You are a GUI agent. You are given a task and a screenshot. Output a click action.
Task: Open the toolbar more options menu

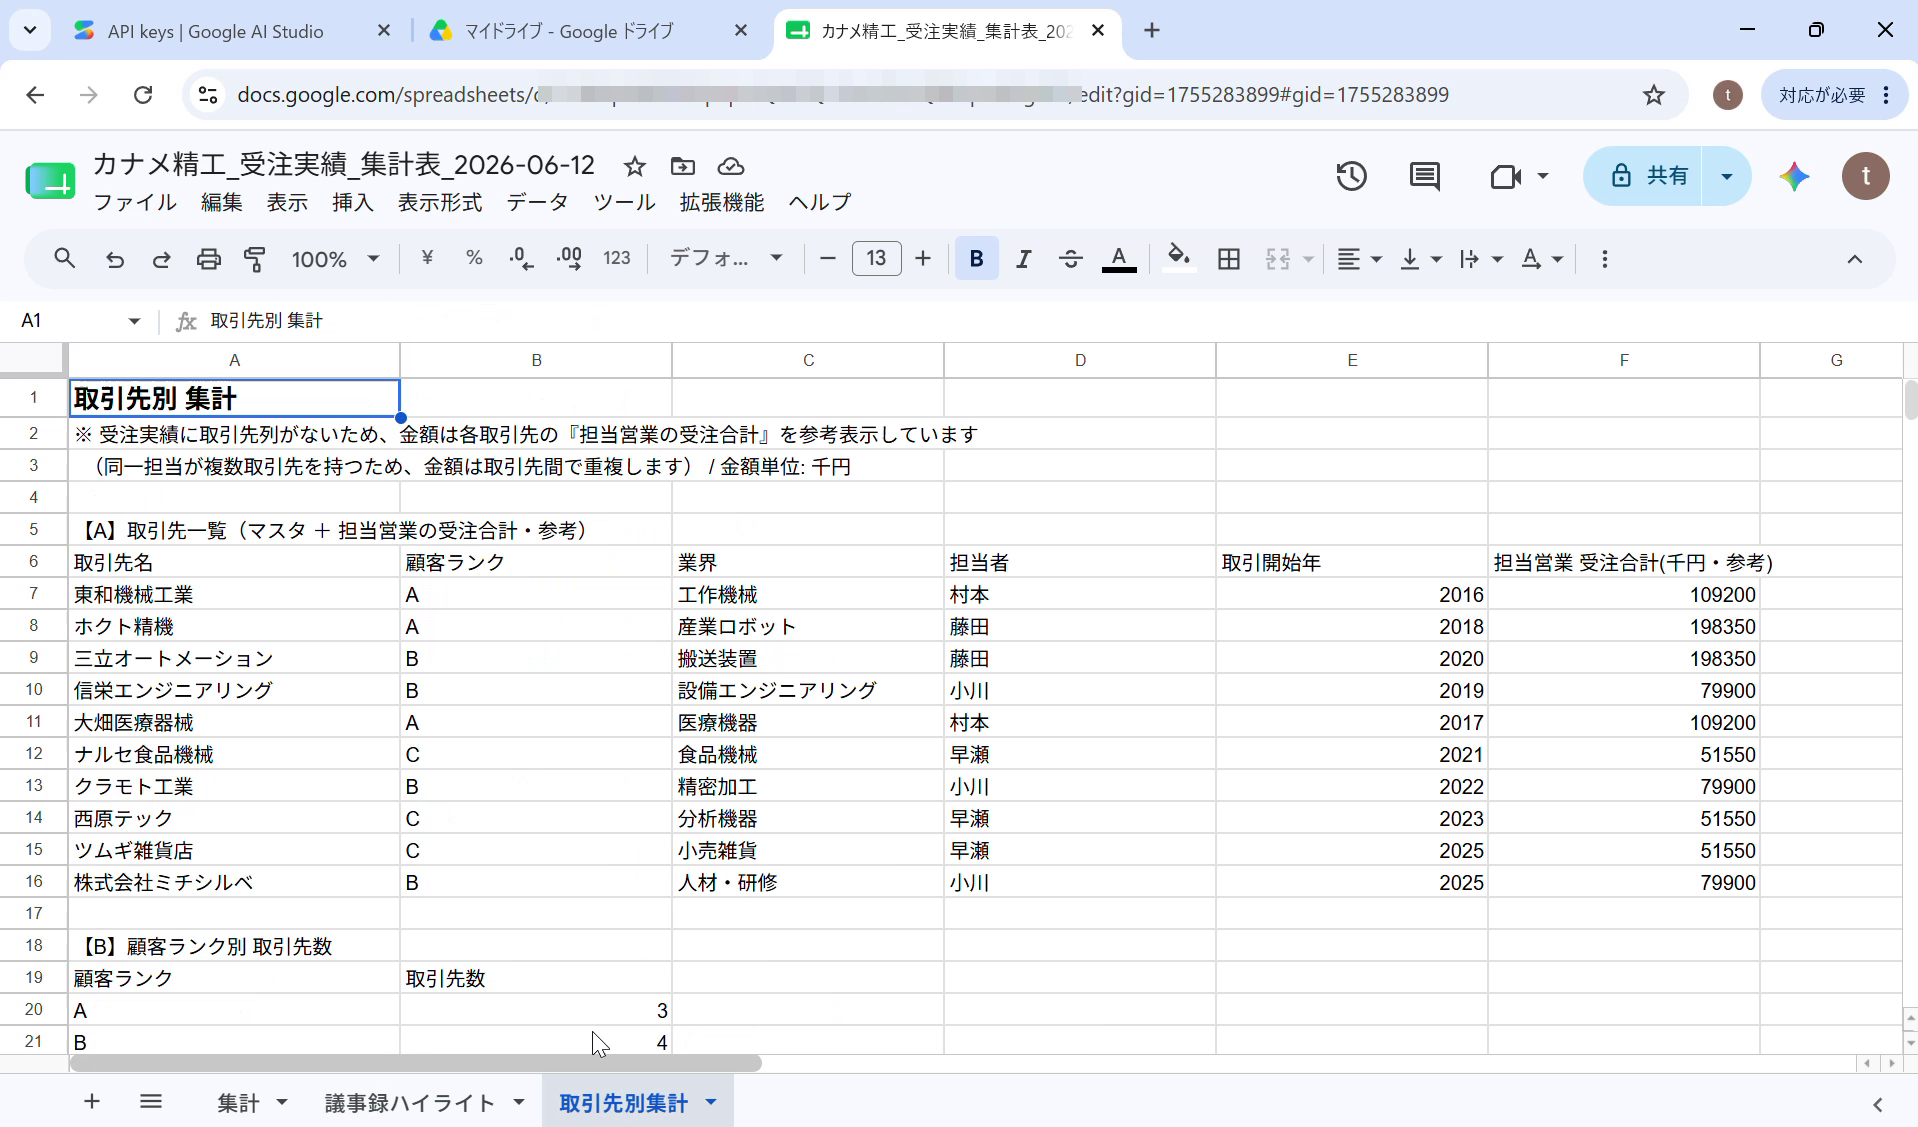[1604, 259]
